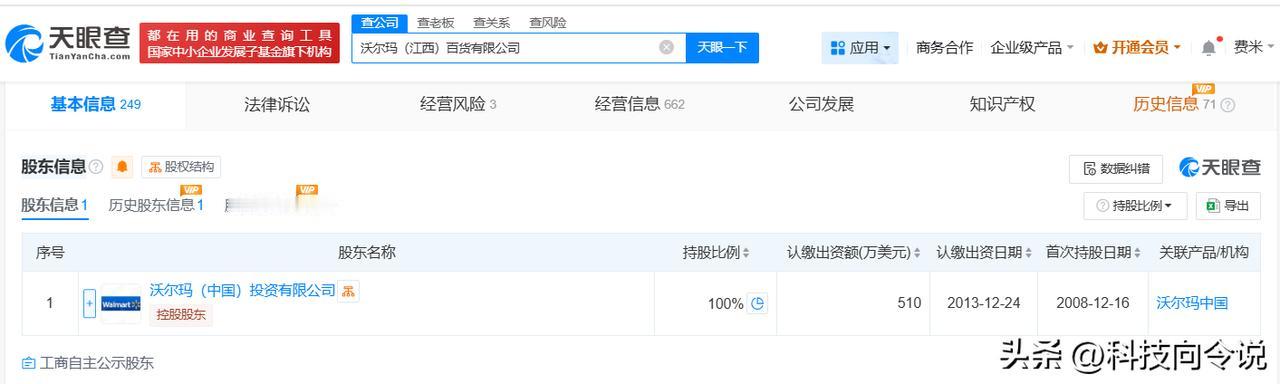Show the shareholding ratio pie chart icon
The width and height of the screenshot is (1280, 384).
coord(758,303)
